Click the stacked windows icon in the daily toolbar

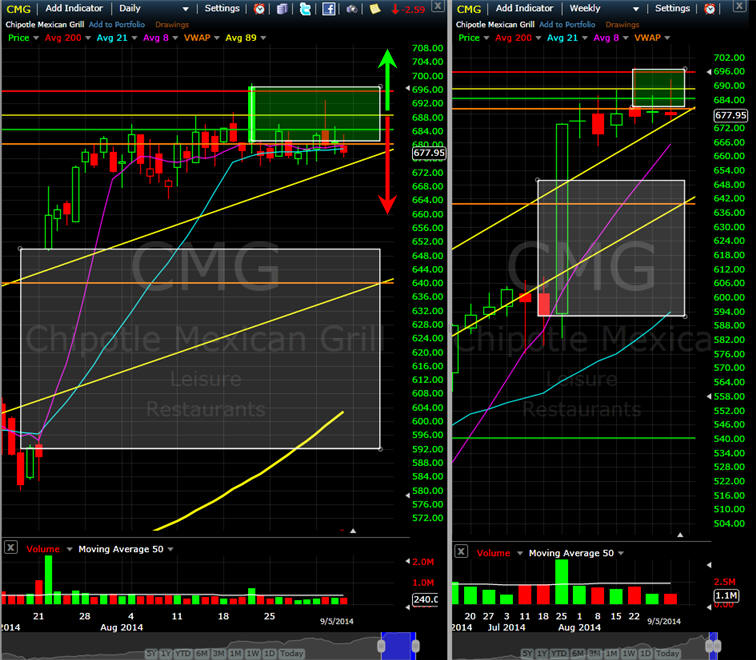(x=282, y=8)
